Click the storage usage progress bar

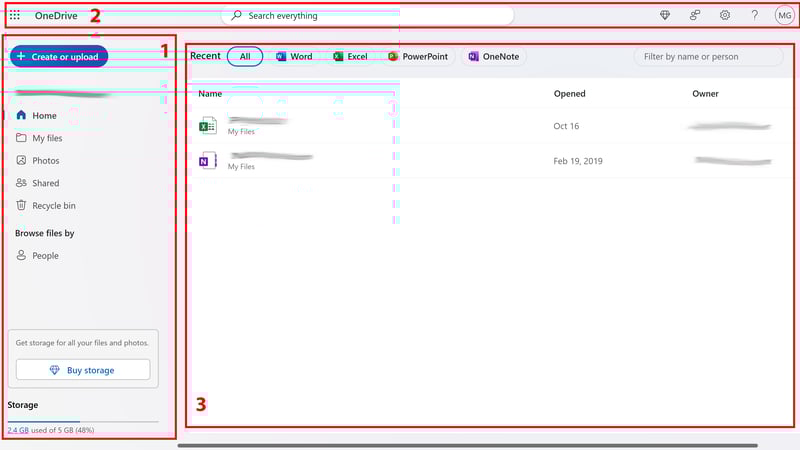click(83, 421)
